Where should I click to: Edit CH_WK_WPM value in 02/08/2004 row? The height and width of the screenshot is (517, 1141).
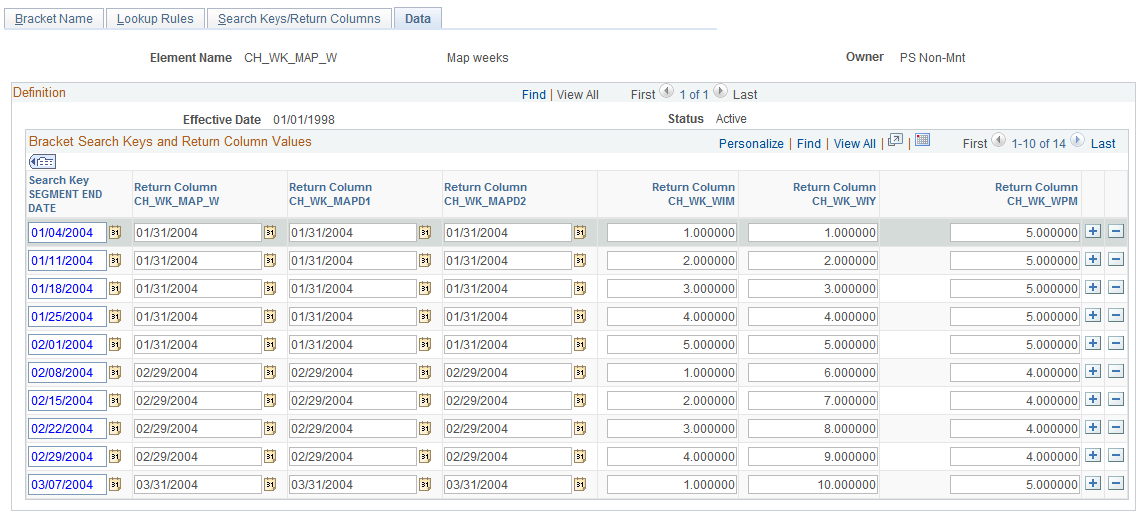click(1015, 372)
